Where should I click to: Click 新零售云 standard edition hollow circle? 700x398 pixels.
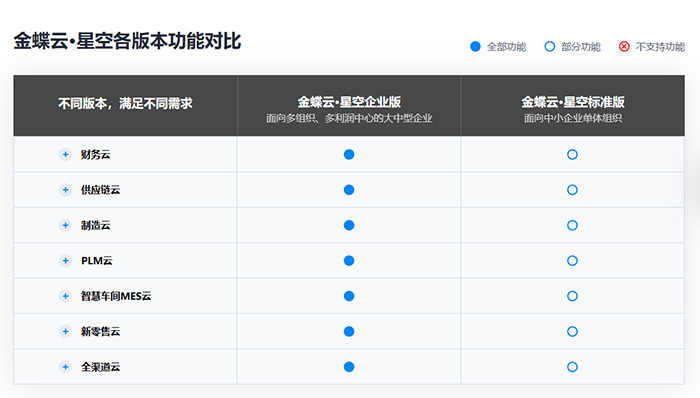572,331
